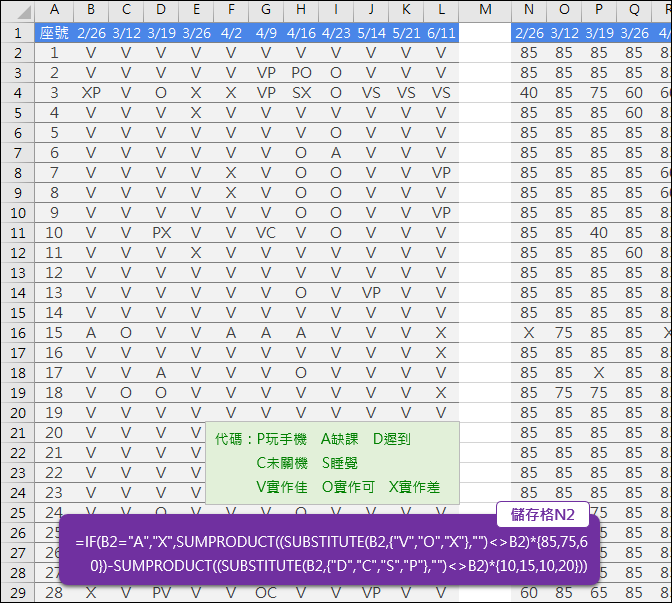Image resolution: width=672 pixels, height=603 pixels.
Task: Click cell H4 containing SX
Action: coord(301,93)
